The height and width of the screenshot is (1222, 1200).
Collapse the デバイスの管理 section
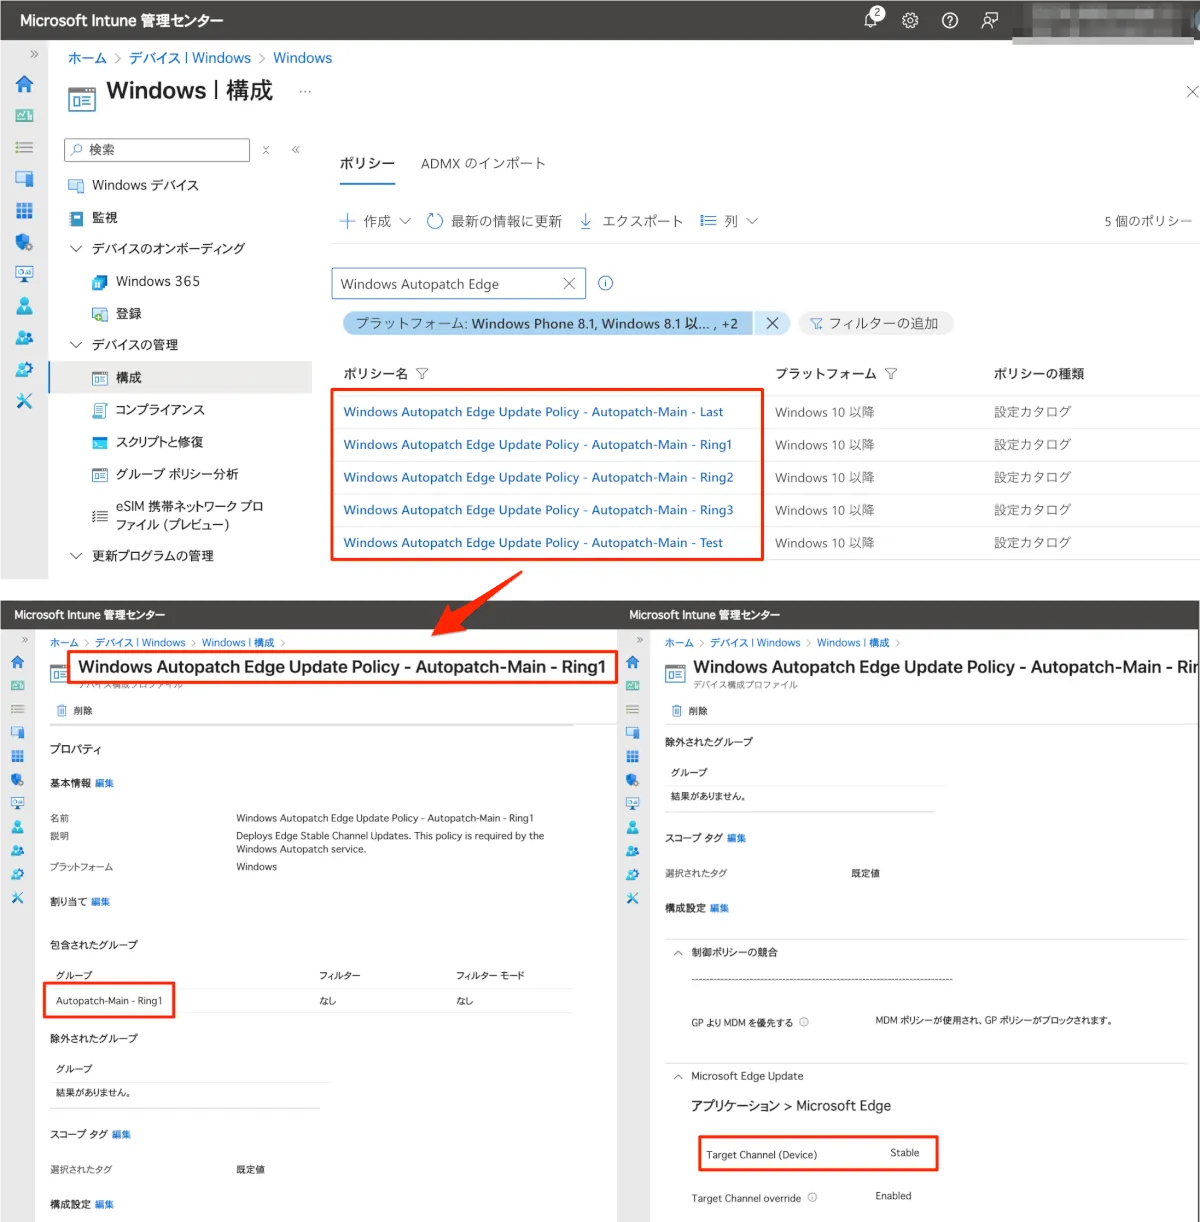[x=76, y=345]
